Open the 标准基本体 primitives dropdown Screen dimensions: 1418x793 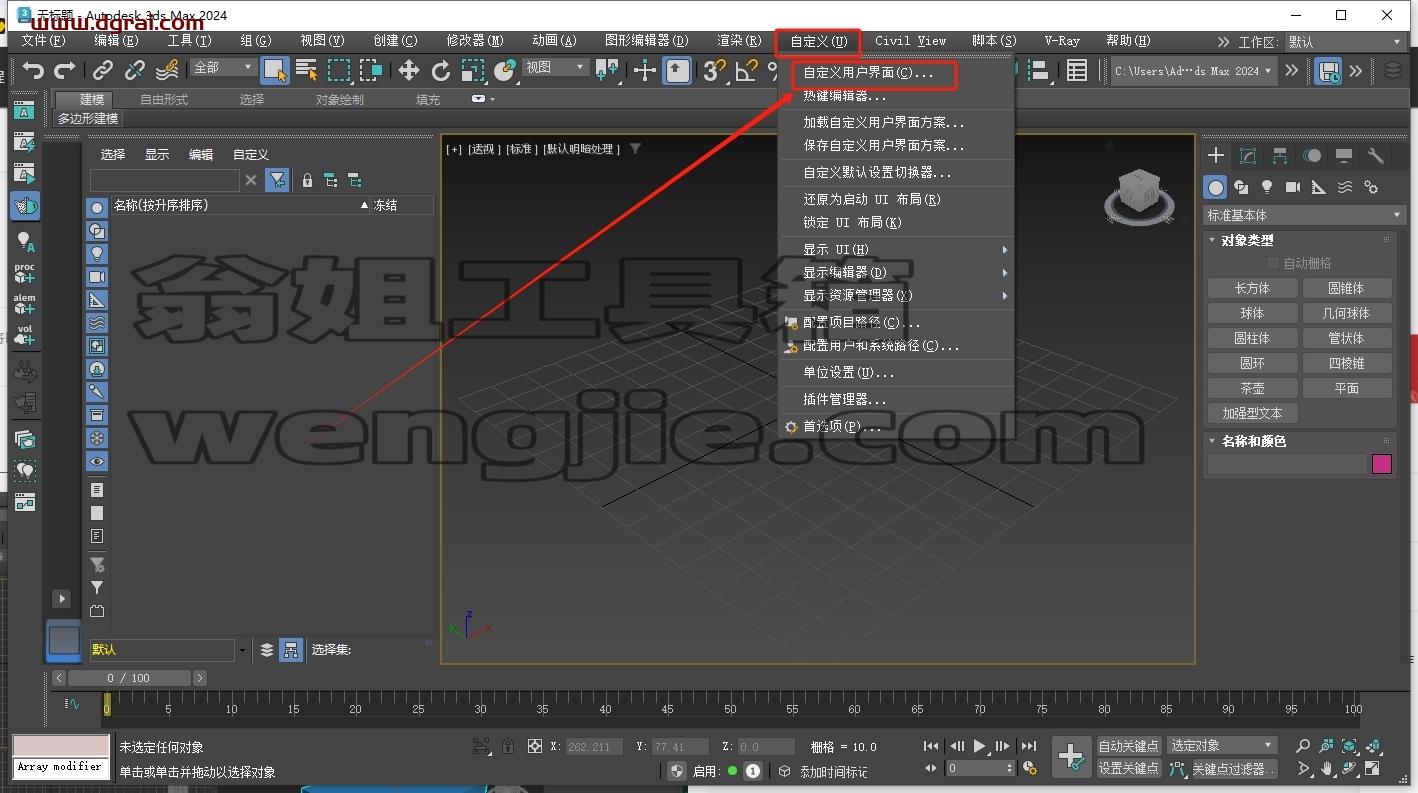click(1304, 215)
